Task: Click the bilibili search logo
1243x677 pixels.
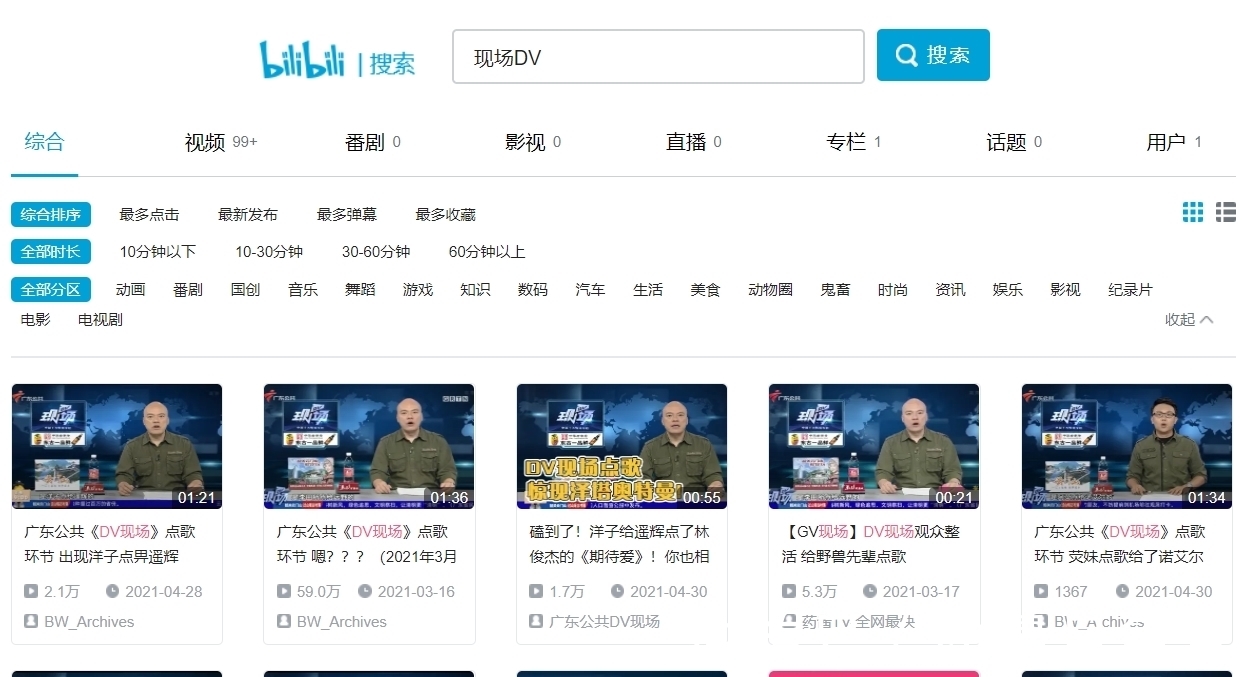Action: pyautogui.click(x=336, y=57)
